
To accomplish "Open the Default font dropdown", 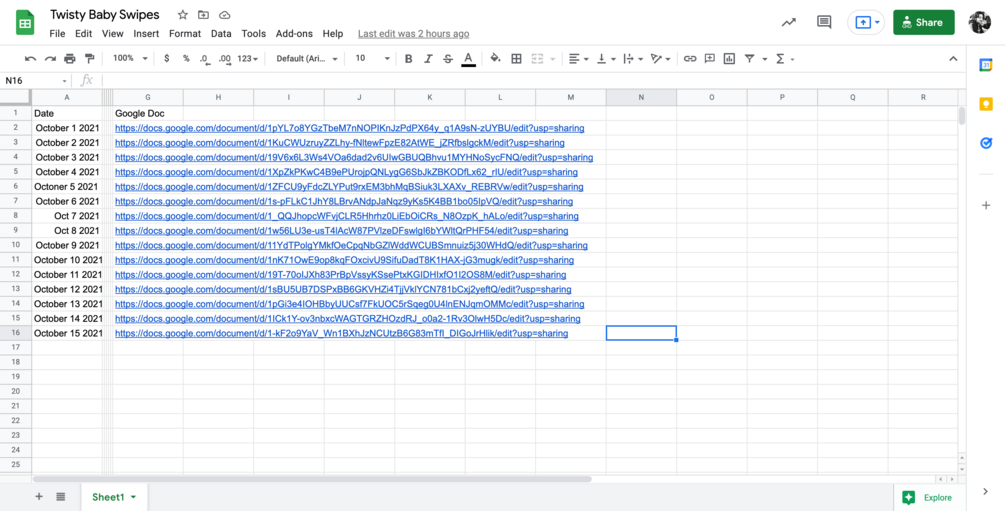I will tap(307, 58).
